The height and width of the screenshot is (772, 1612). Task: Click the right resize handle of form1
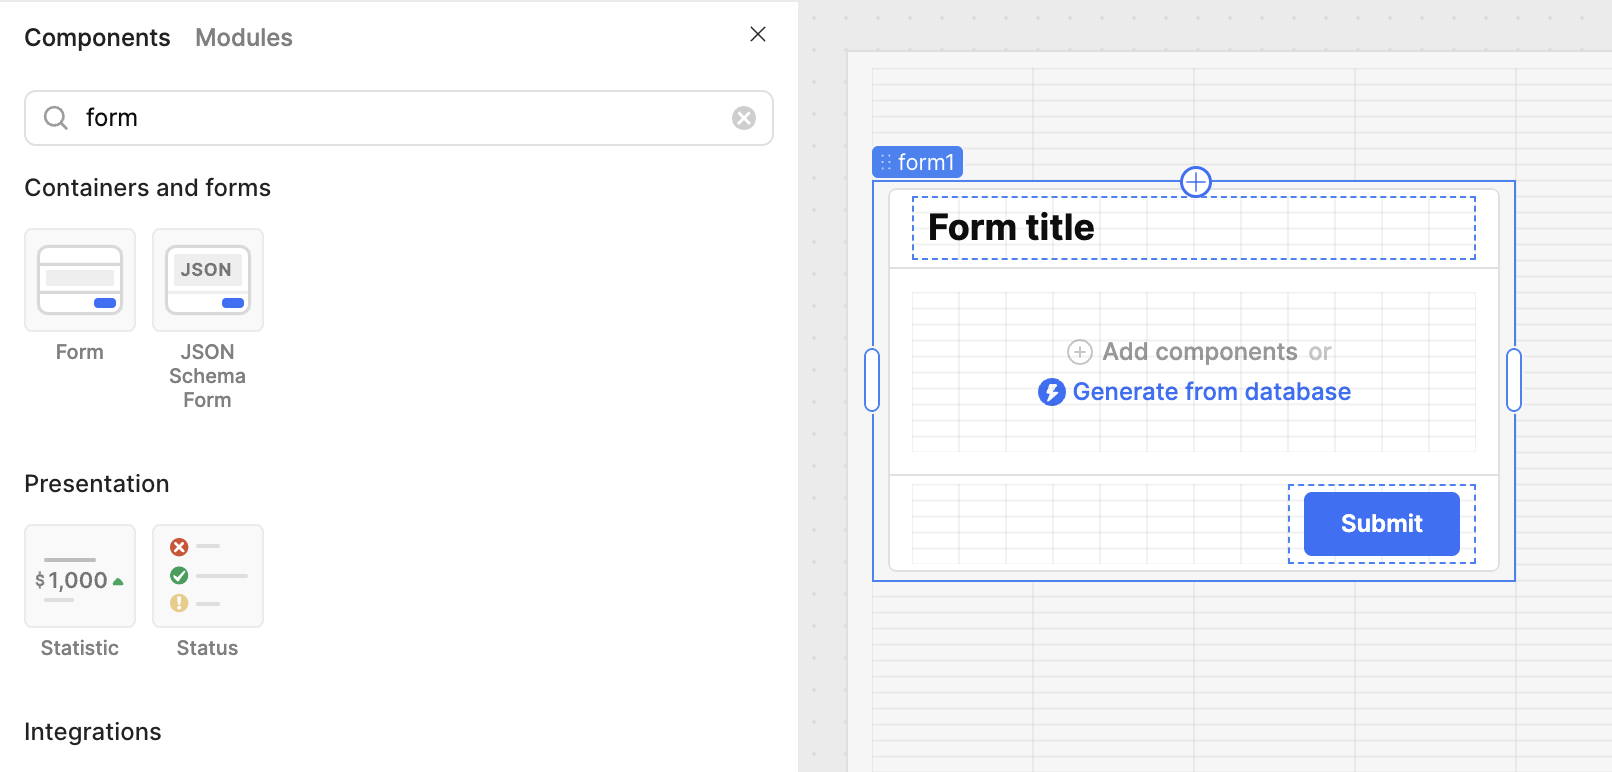pyautogui.click(x=1514, y=380)
